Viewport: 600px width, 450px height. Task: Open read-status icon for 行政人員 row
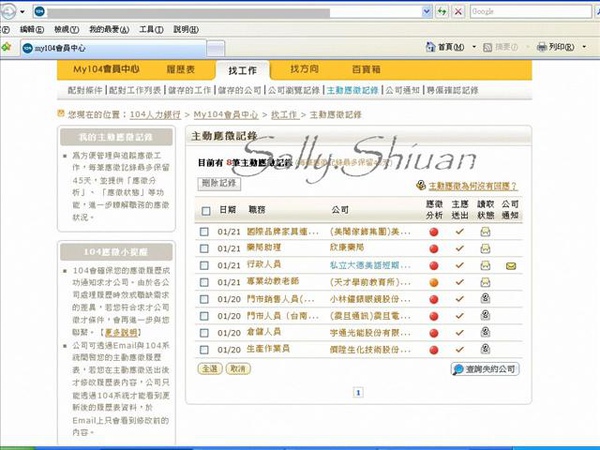(485, 265)
